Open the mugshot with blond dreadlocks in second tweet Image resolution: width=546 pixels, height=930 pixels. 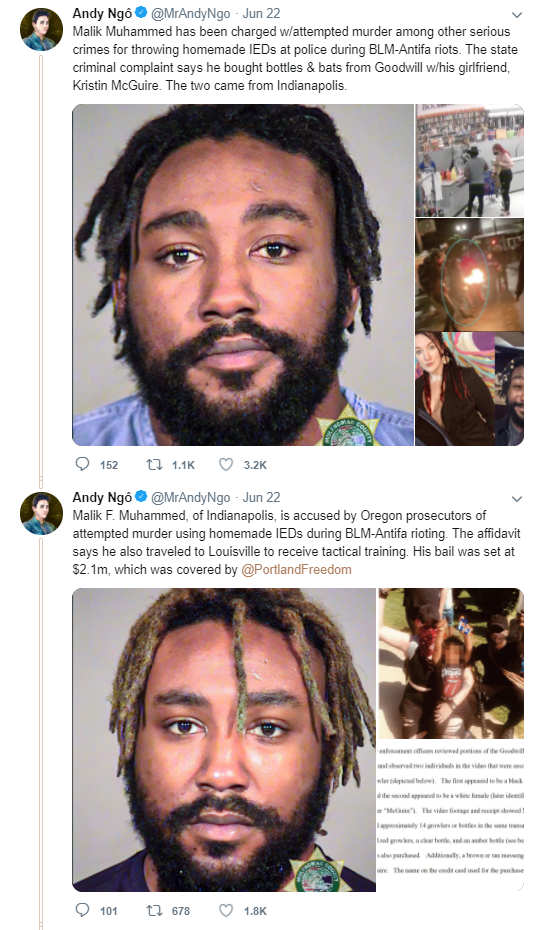(224, 740)
